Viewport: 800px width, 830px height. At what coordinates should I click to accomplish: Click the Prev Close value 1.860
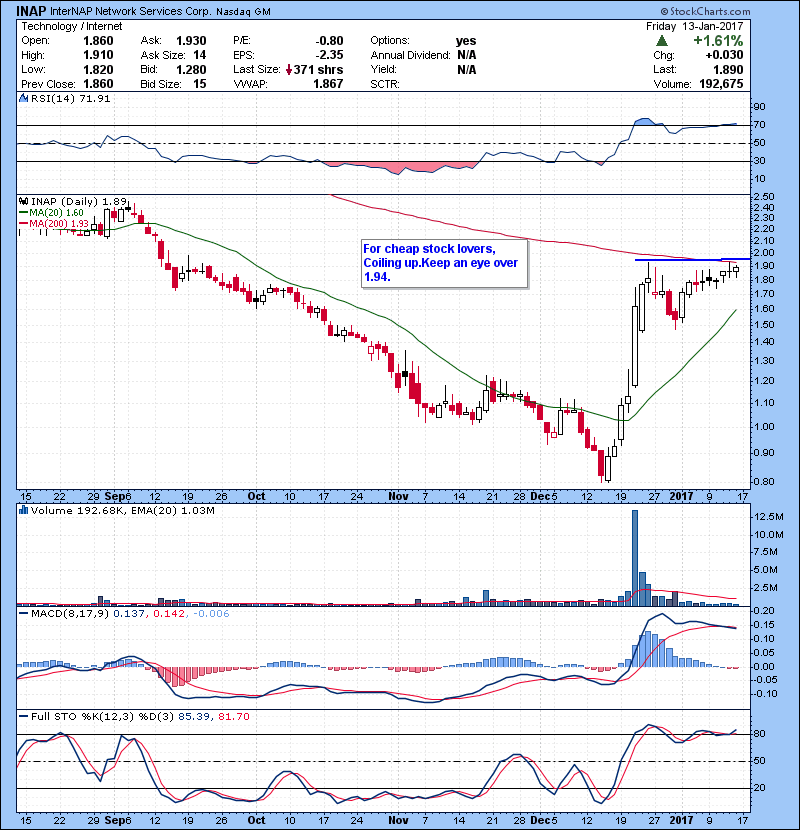pyautogui.click(x=98, y=84)
